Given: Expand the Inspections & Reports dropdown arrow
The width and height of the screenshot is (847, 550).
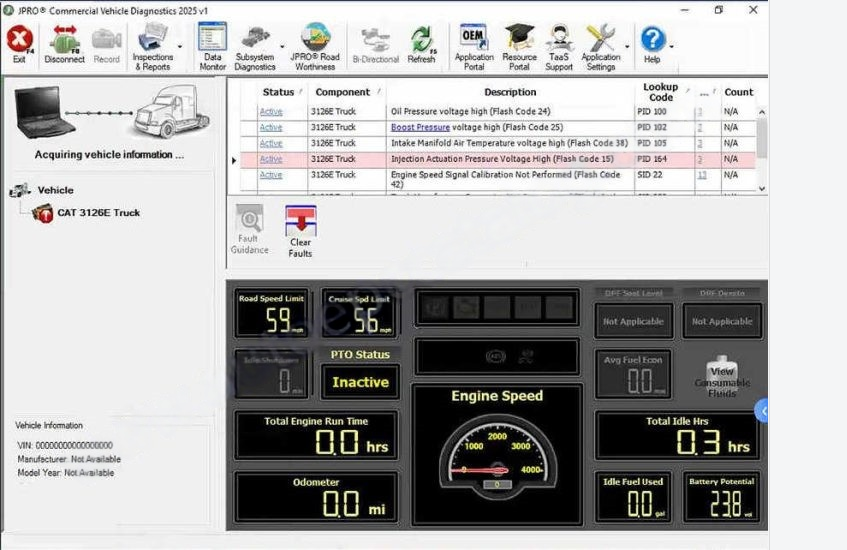Looking at the screenshot, I should coord(180,47).
